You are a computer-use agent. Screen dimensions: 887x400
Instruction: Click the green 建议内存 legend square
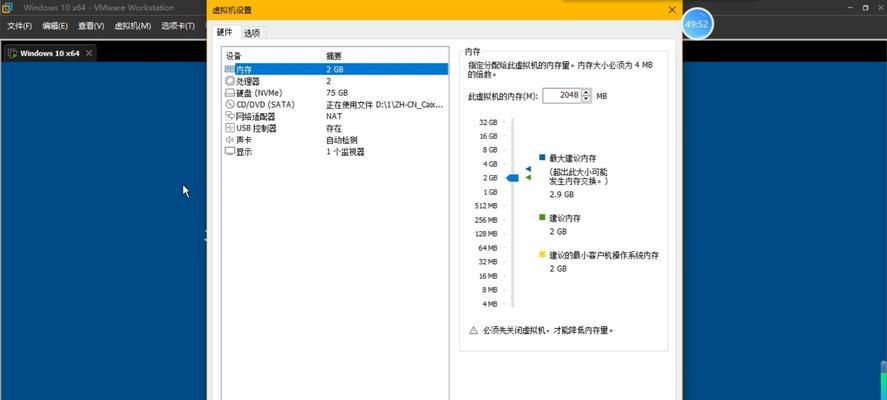tap(542, 217)
